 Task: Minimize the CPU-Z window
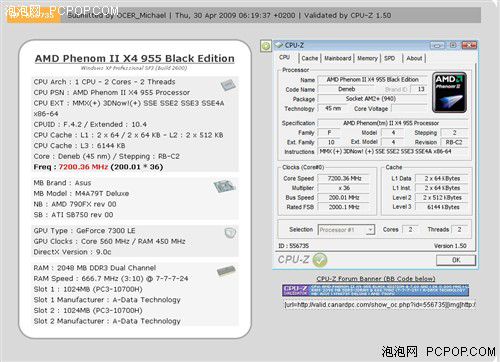pyautogui.click(x=437, y=45)
